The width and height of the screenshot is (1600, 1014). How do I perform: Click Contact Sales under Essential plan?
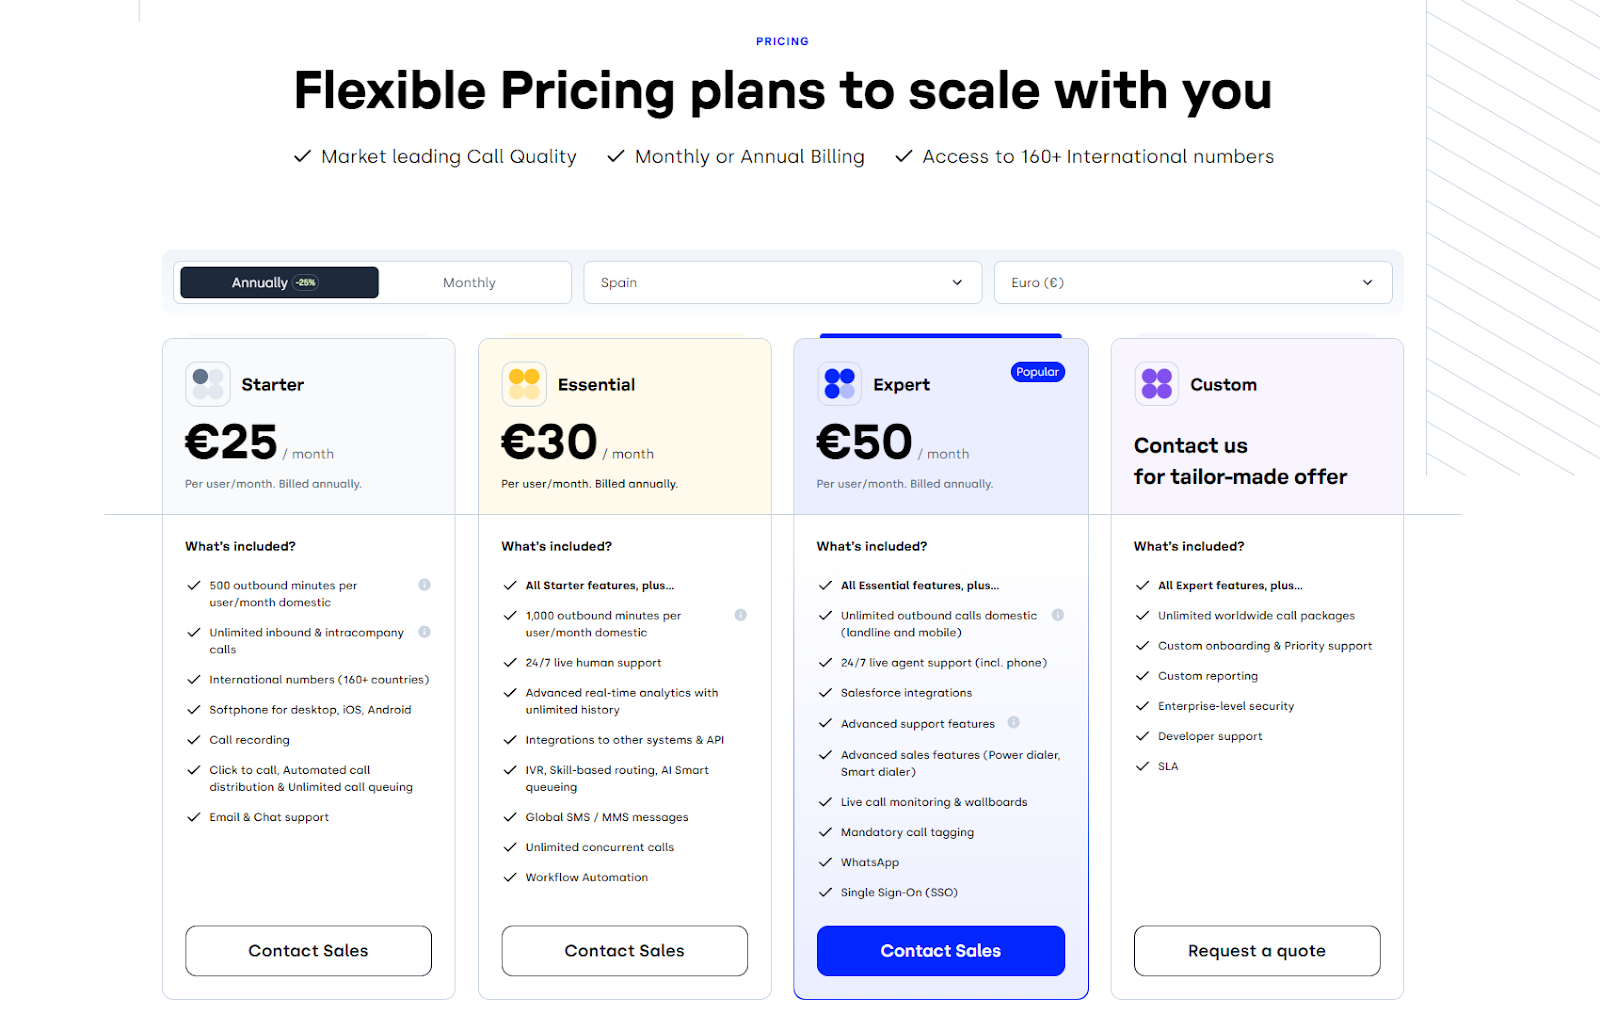624,951
